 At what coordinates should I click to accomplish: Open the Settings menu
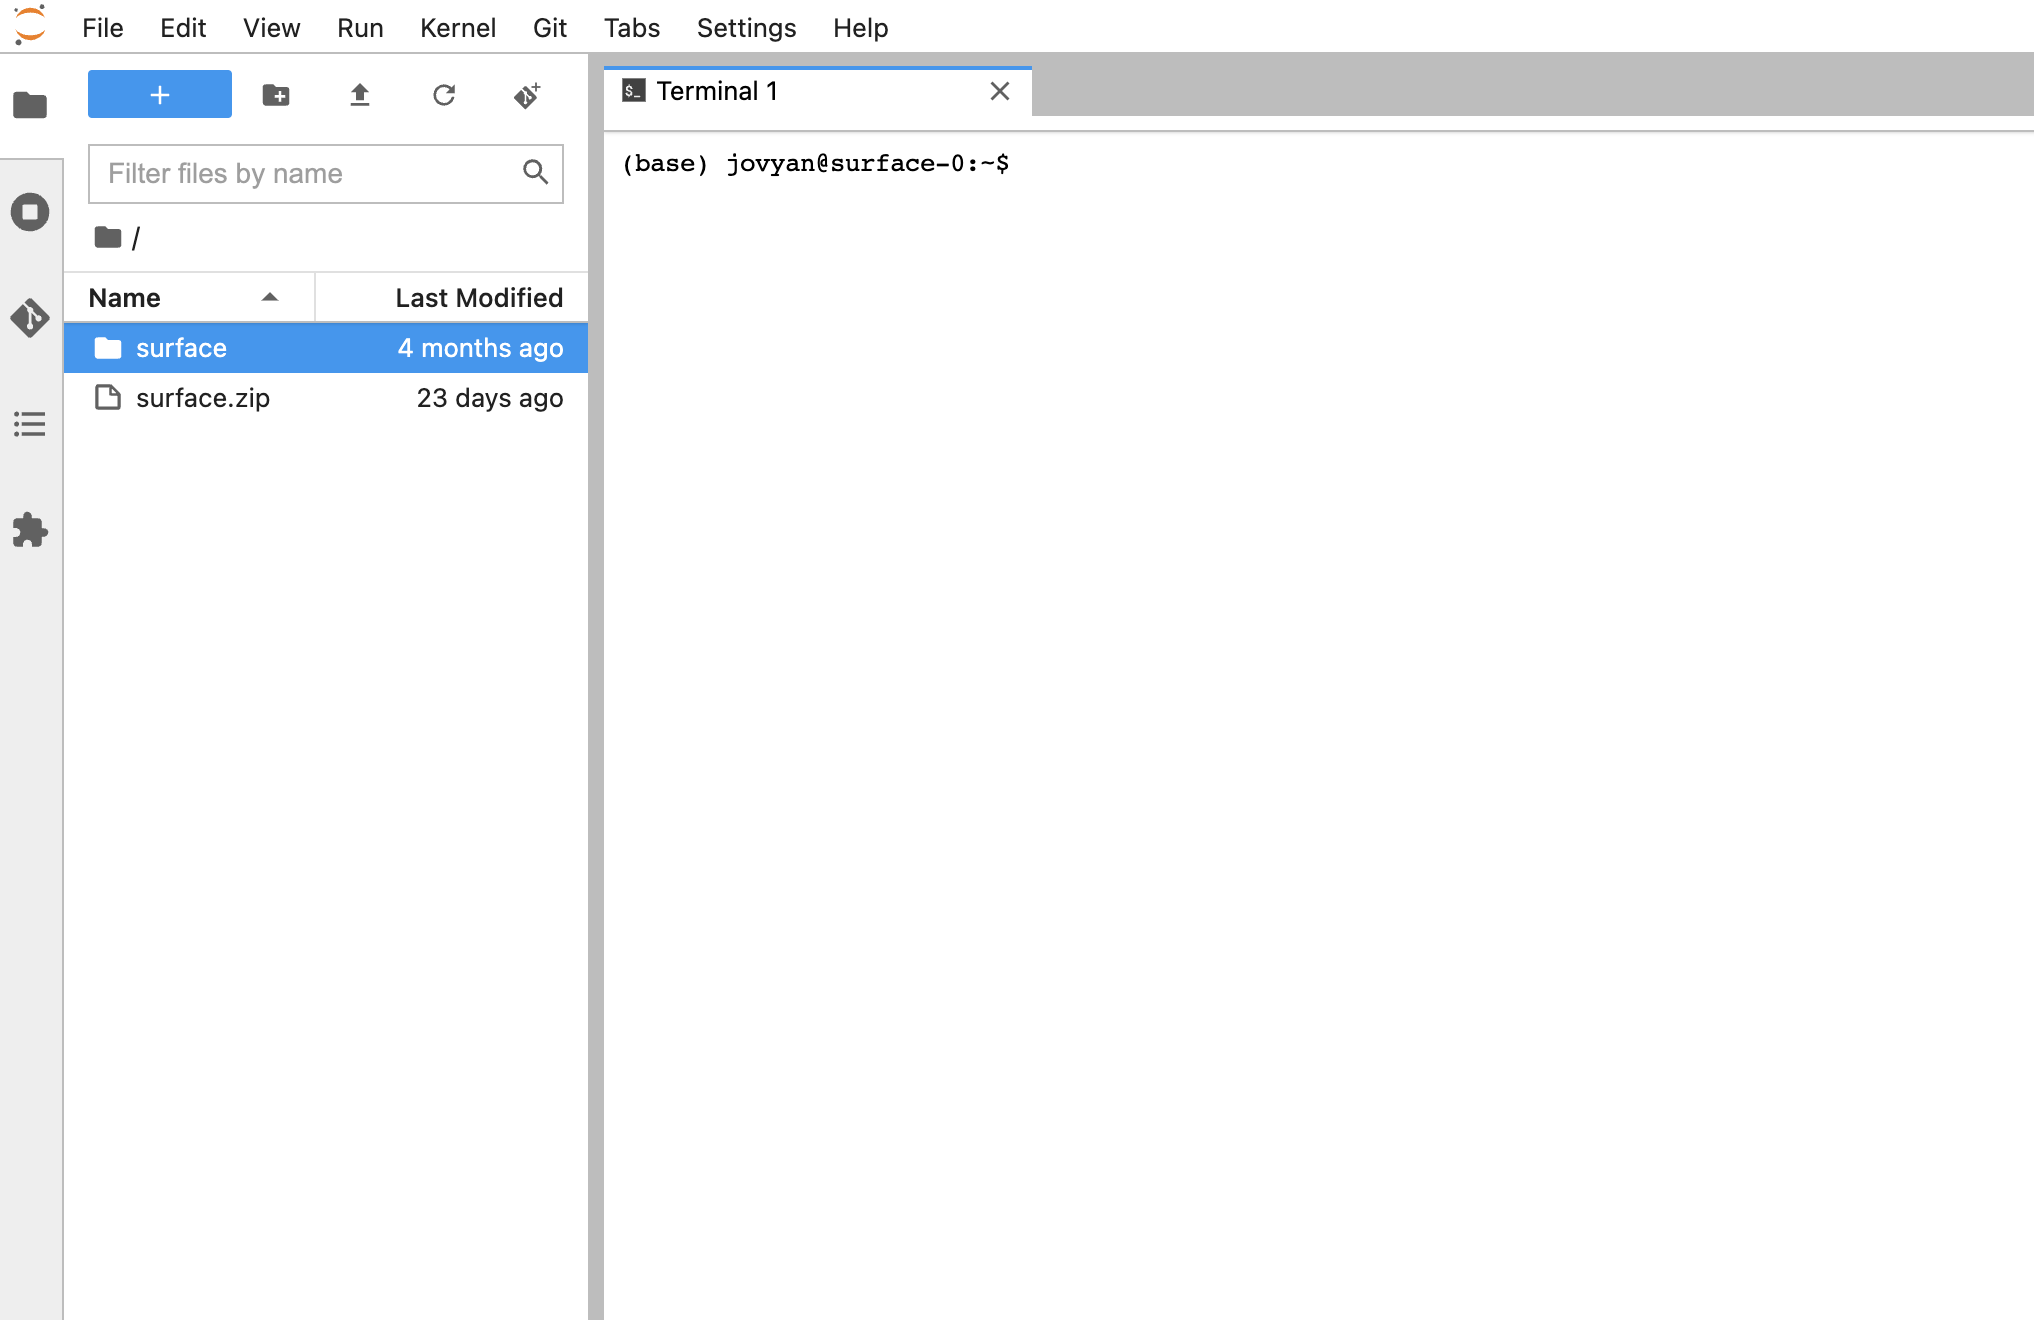pos(746,28)
